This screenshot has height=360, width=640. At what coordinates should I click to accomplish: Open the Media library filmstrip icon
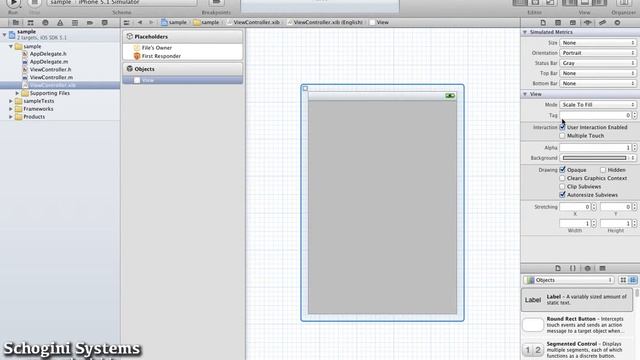pos(602,268)
